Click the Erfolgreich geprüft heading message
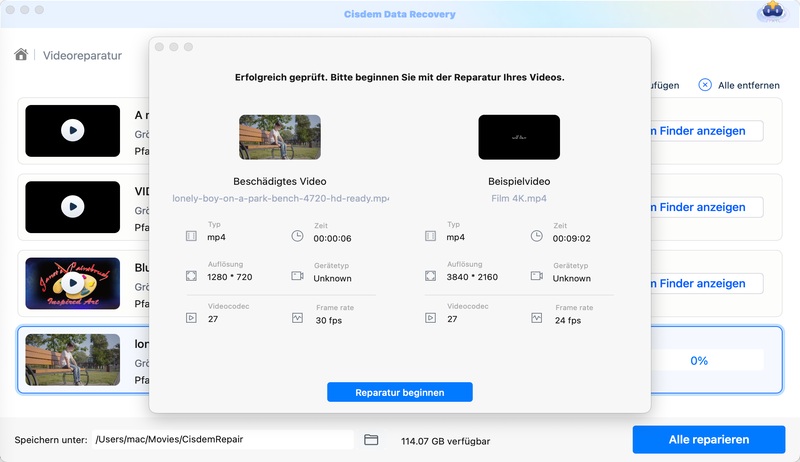 (x=399, y=78)
